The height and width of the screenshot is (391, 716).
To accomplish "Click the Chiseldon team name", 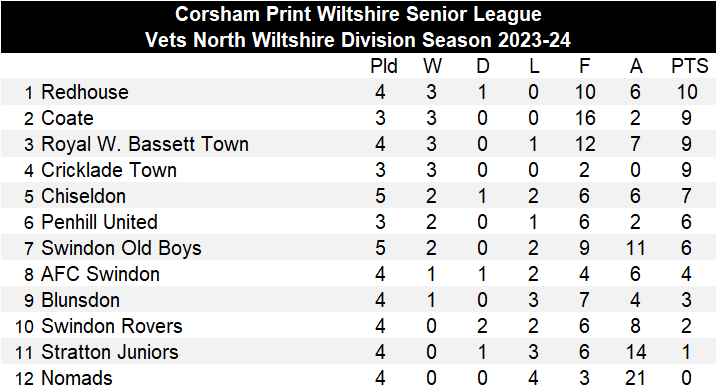I will 84,196.
